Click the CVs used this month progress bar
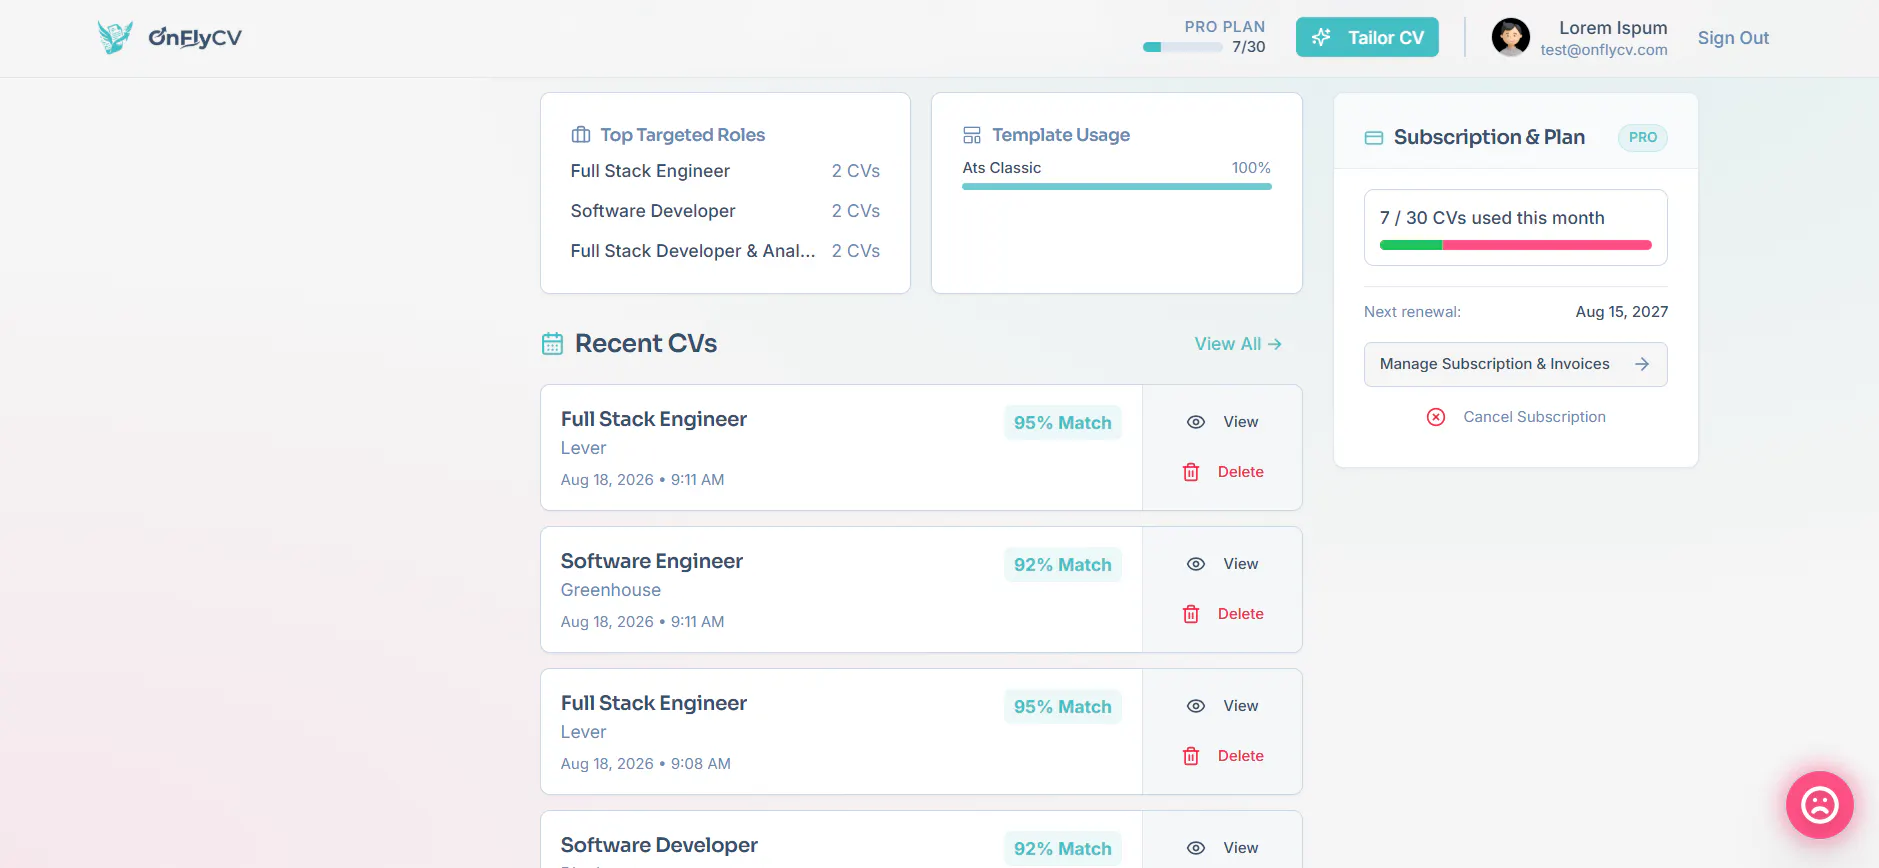 tap(1515, 245)
